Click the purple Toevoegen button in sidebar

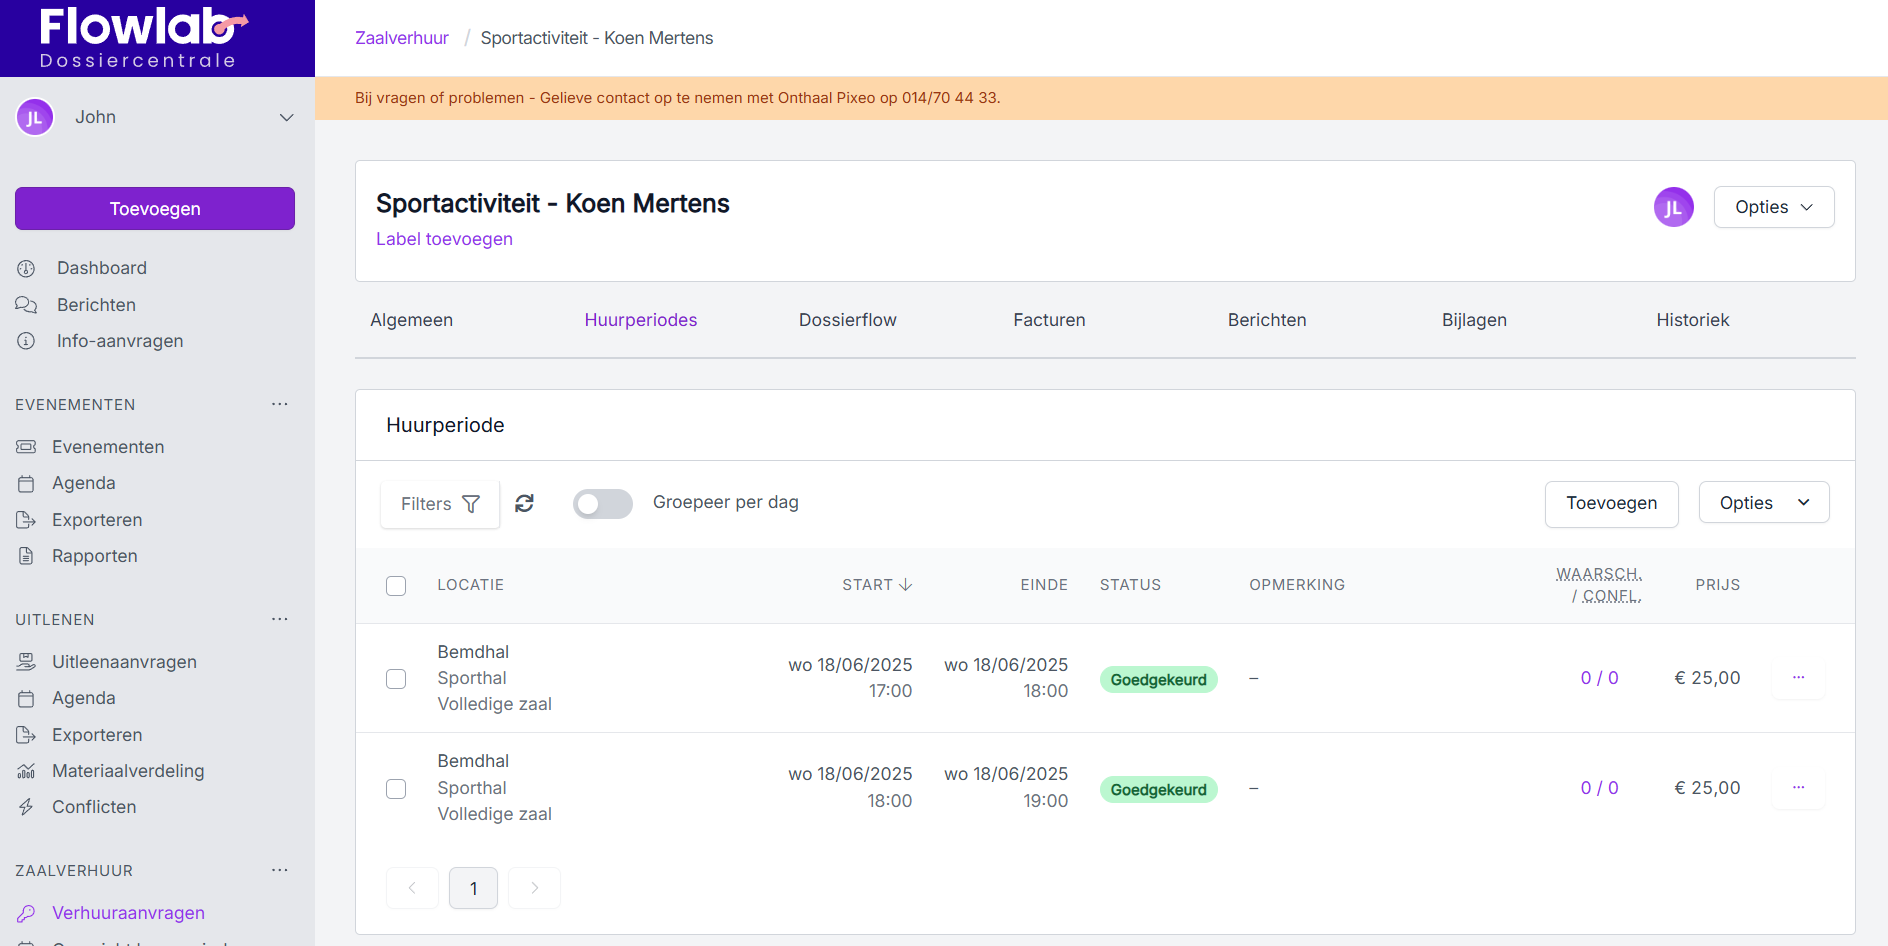(x=155, y=209)
